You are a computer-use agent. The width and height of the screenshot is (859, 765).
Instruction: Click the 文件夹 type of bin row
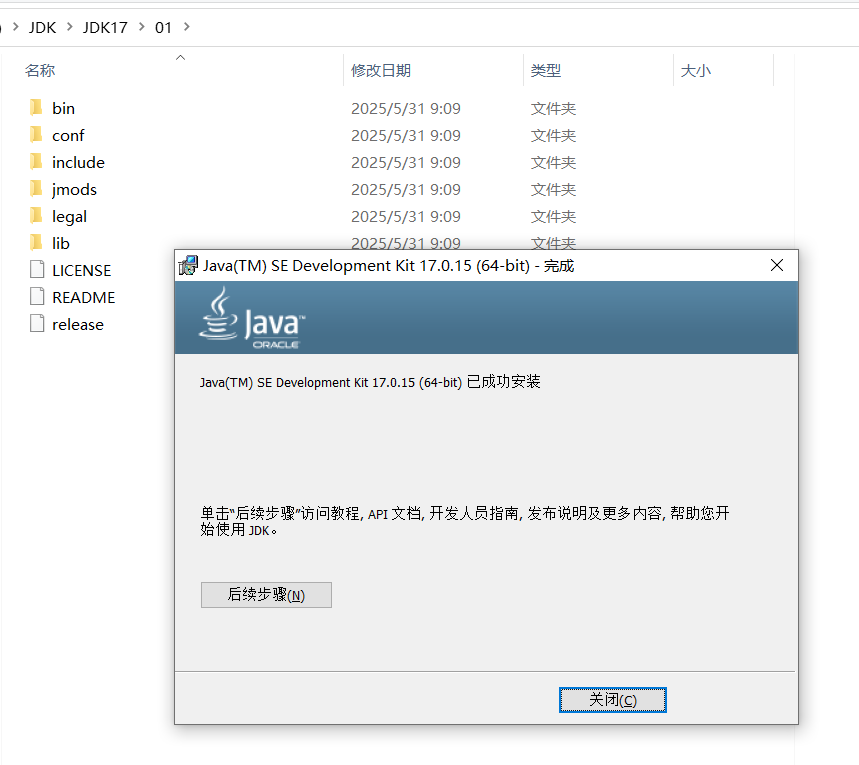pyautogui.click(x=553, y=109)
